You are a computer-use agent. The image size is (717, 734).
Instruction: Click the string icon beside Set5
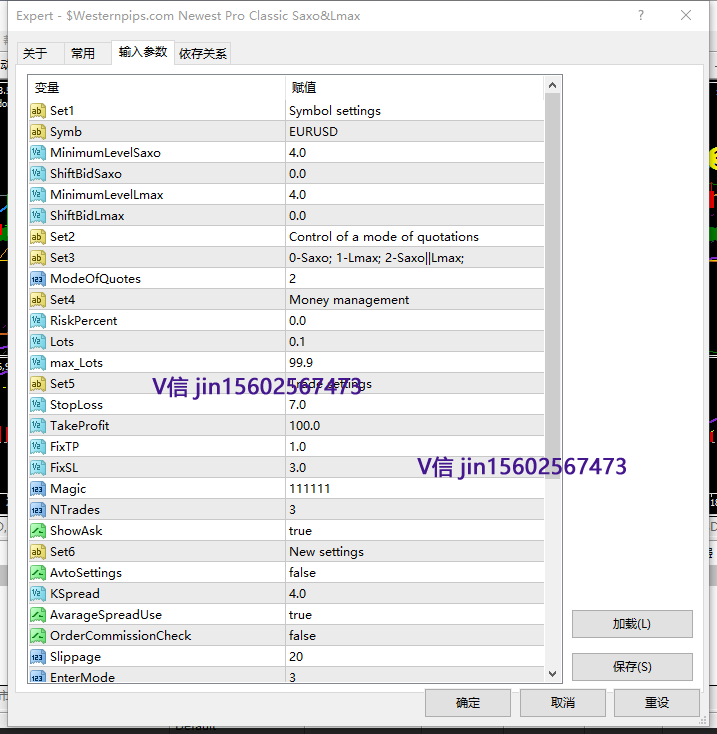pos(38,384)
